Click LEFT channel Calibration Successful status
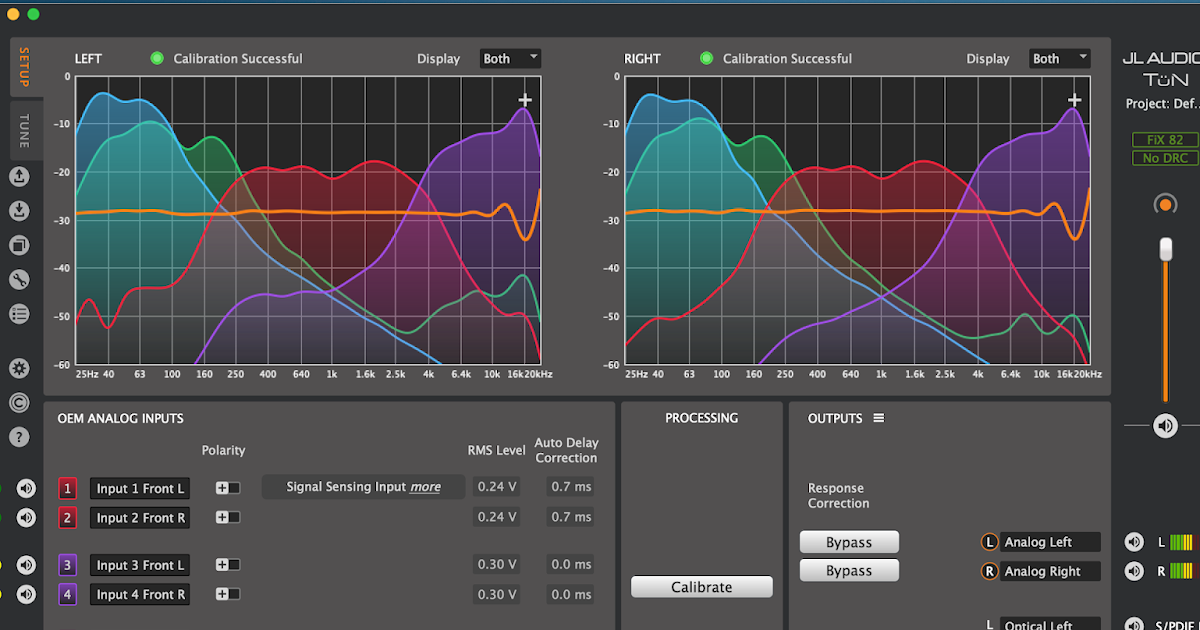 click(227, 59)
